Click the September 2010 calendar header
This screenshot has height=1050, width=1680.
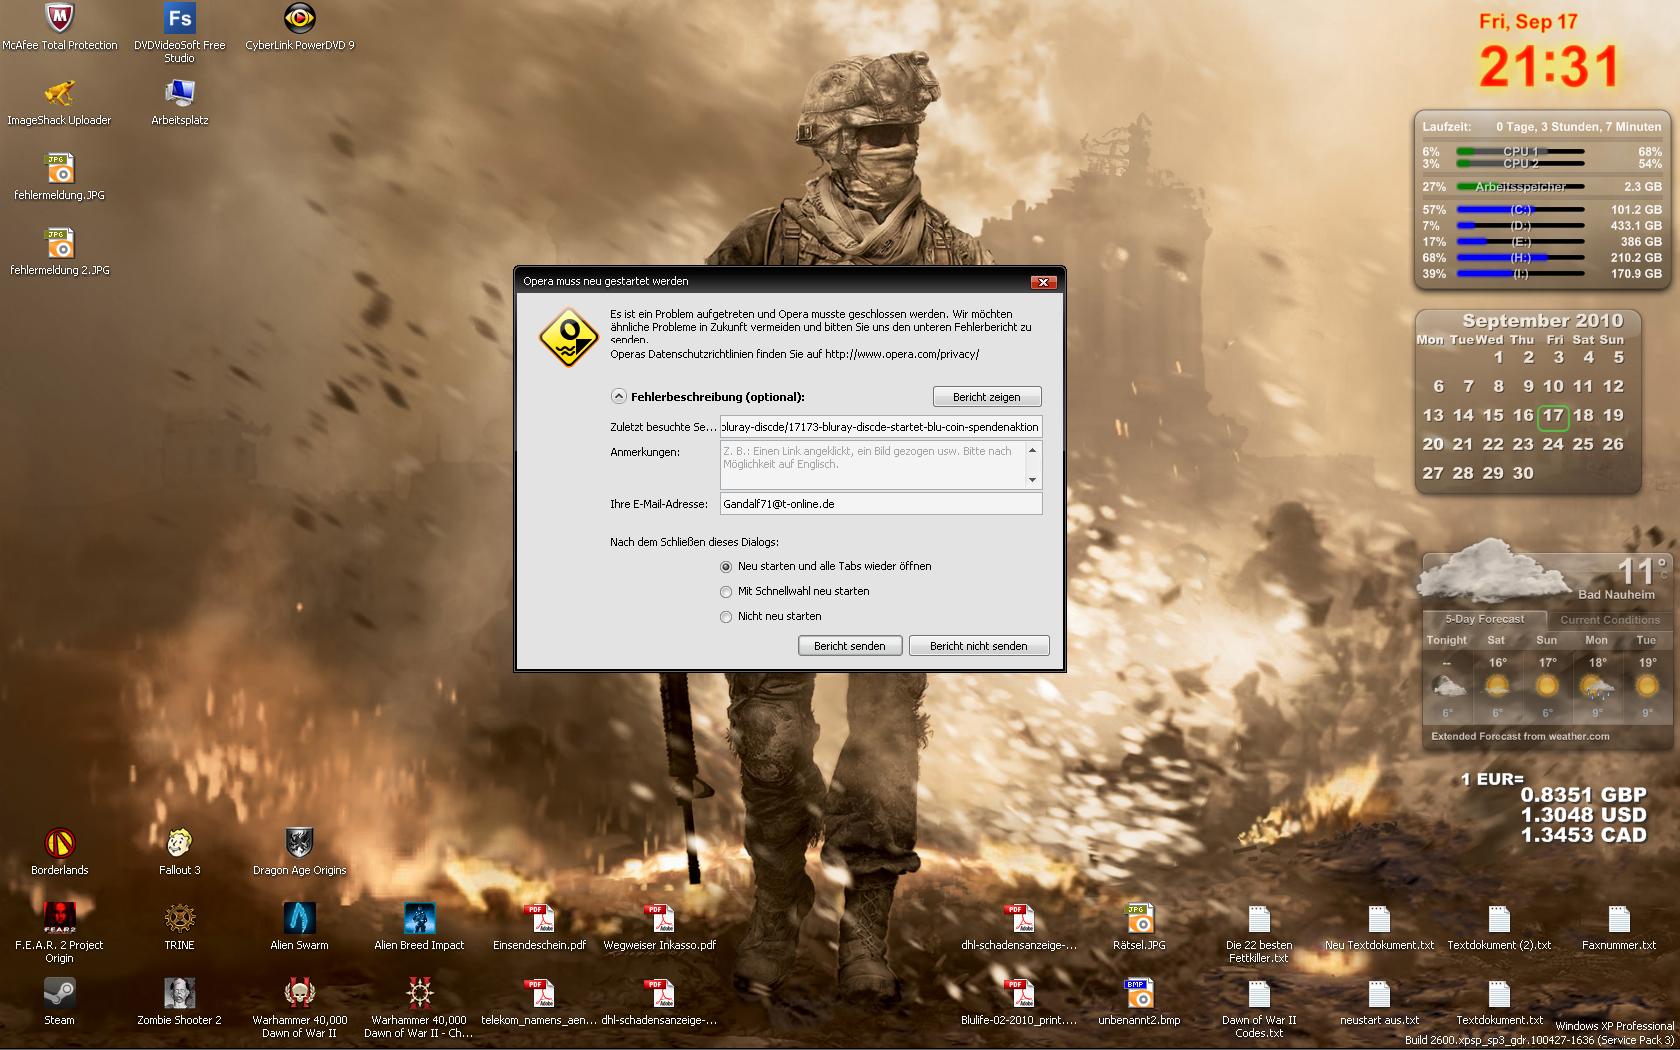pos(1542,321)
